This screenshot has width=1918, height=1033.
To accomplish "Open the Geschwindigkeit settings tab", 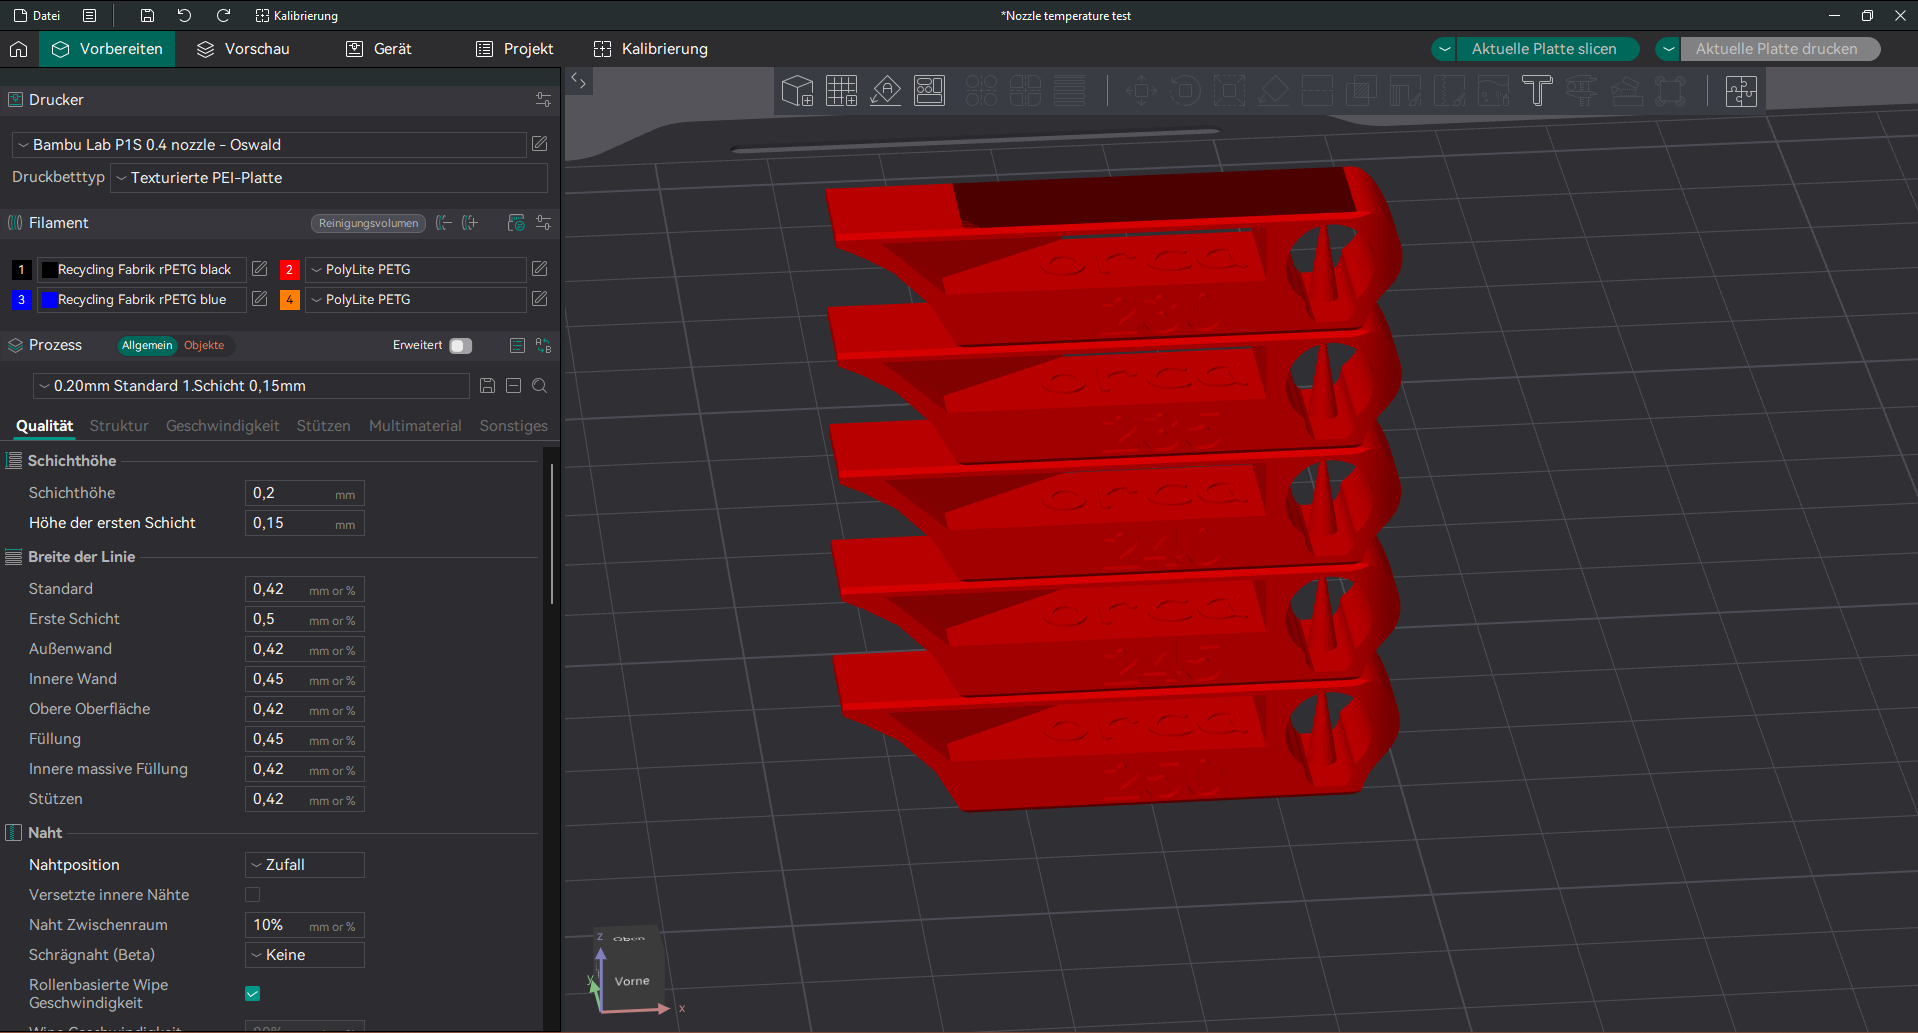I will coord(222,426).
